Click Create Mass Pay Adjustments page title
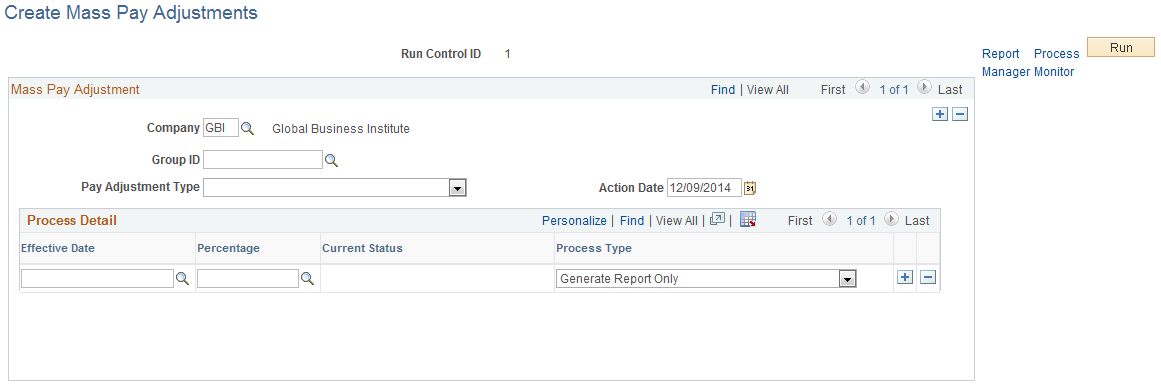The height and width of the screenshot is (388, 1161). click(131, 13)
